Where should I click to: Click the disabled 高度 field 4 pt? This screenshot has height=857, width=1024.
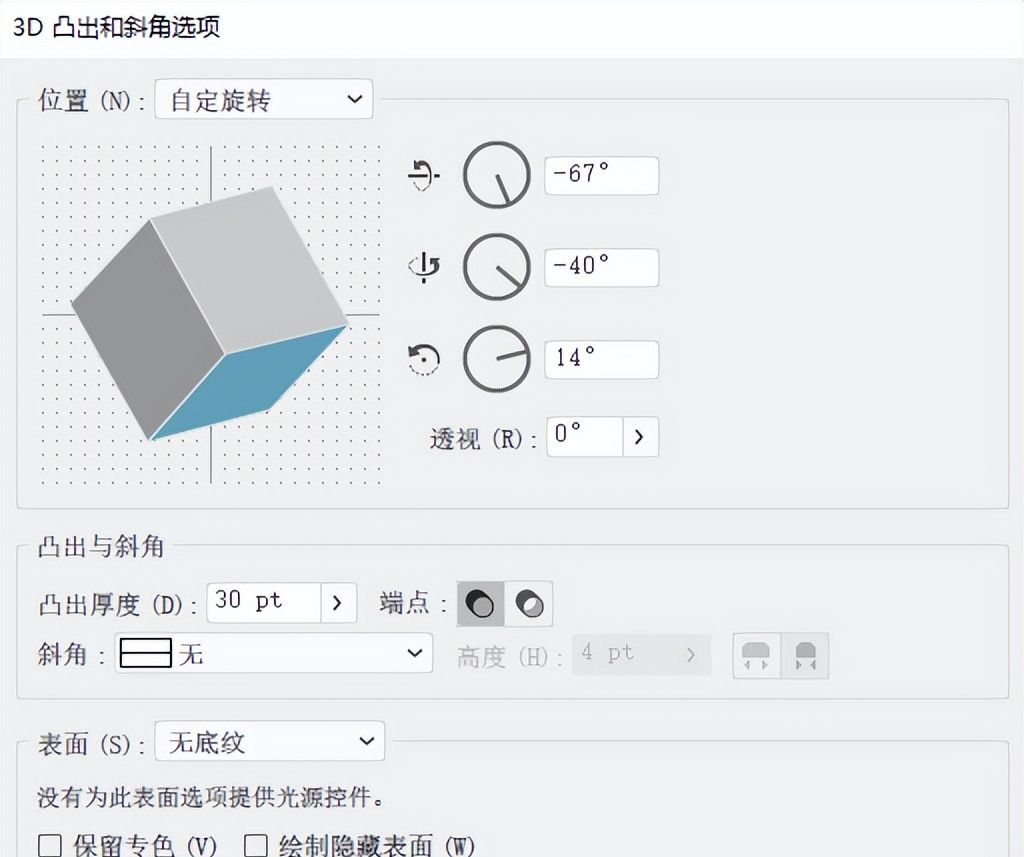[x=624, y=655]
